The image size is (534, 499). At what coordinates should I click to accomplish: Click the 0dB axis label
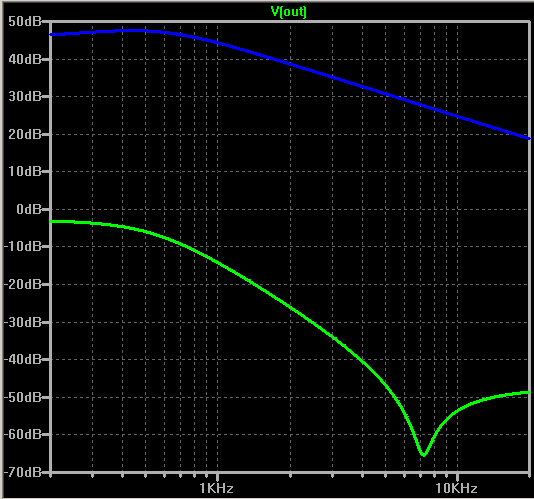[x=29, y=209]
